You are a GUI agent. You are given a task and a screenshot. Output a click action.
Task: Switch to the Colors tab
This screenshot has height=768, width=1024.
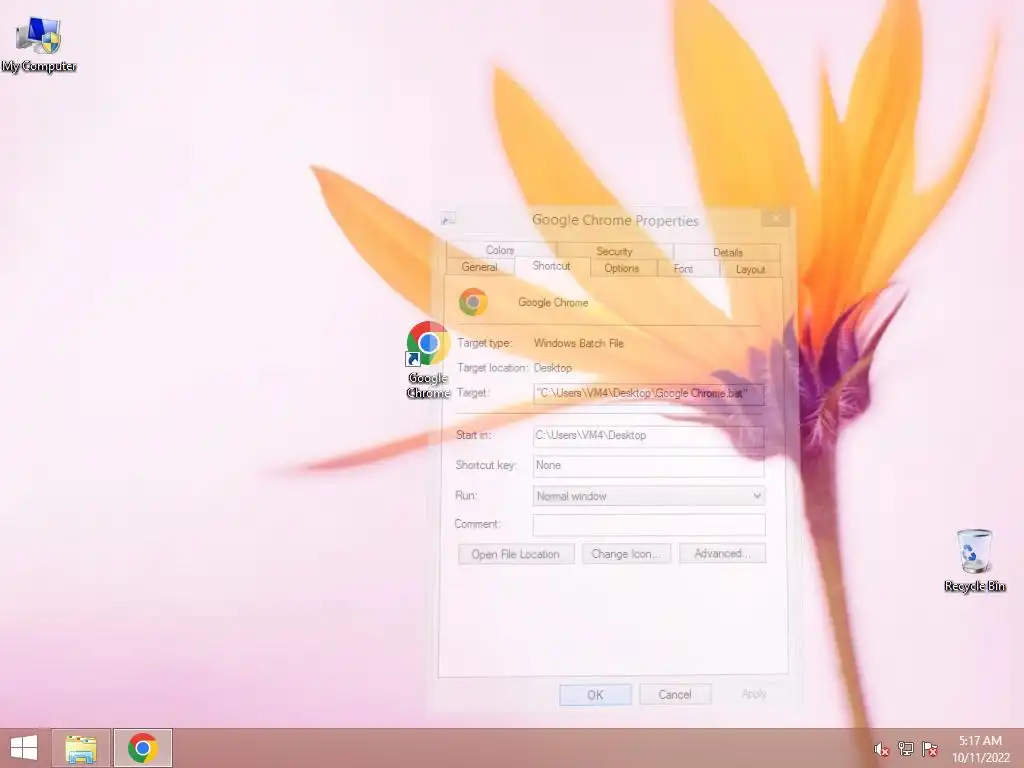tap(500, 250)
